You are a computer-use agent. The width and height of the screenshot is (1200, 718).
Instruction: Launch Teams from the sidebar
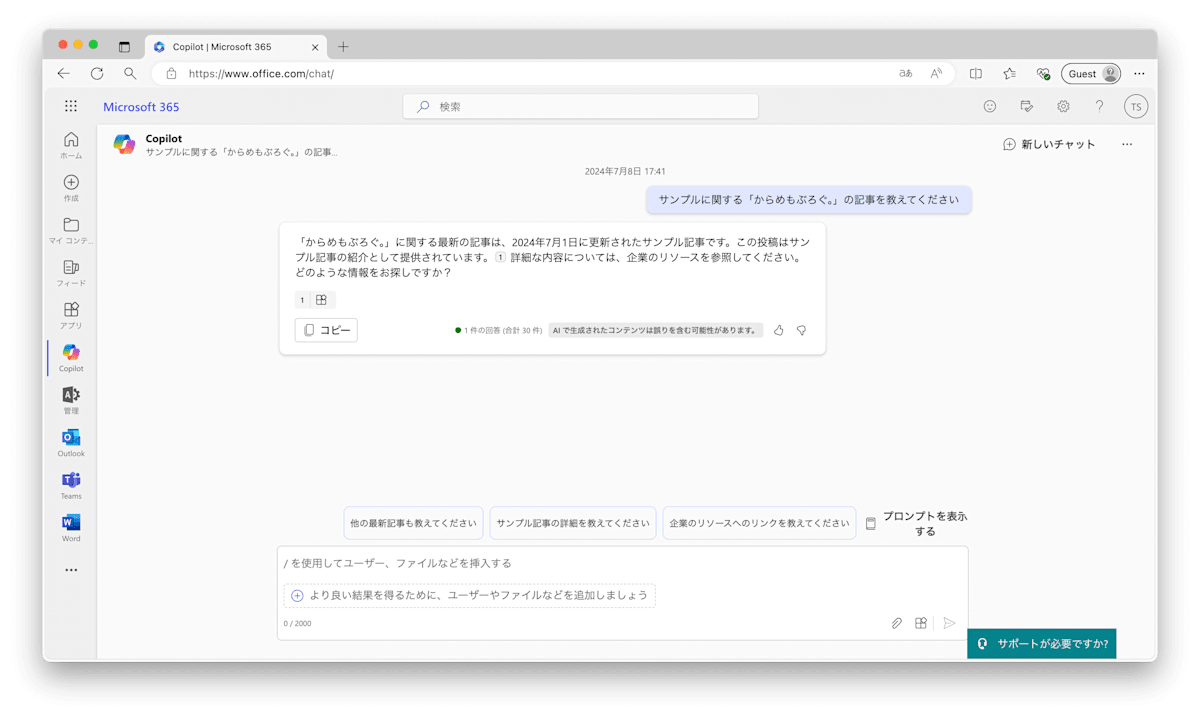pos(71,486)
